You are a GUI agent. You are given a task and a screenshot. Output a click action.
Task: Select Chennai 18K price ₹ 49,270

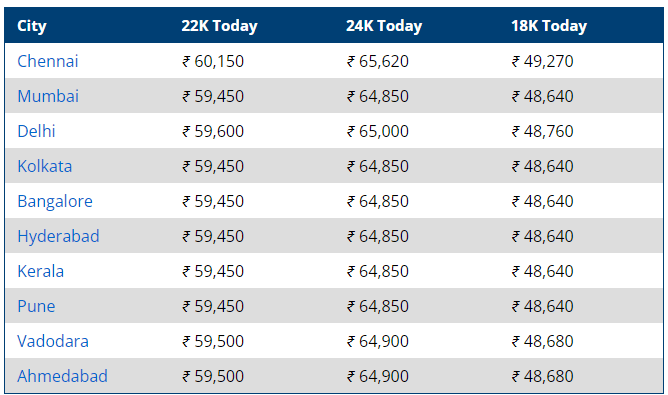[x=543, y=61]
